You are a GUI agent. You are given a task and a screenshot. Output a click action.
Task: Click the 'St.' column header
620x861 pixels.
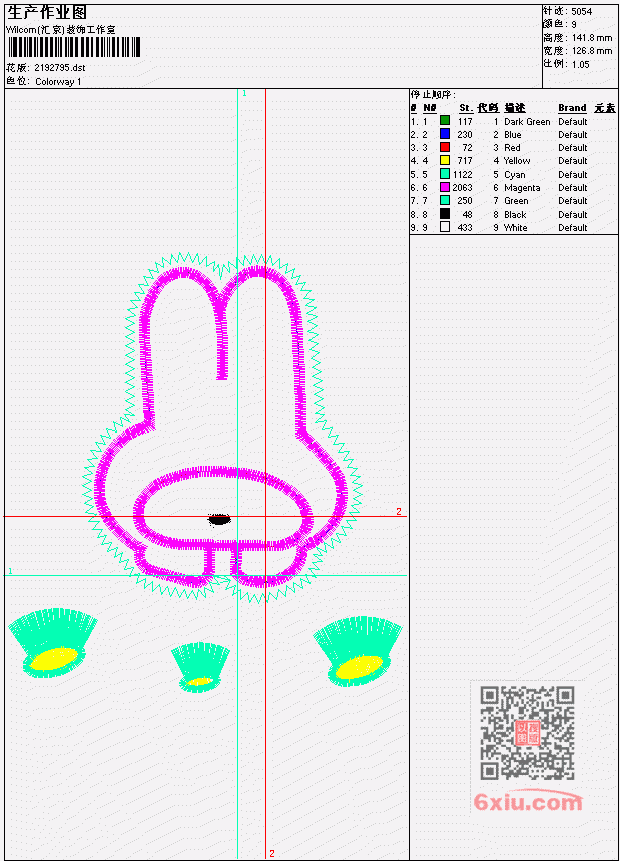point(466,108)
